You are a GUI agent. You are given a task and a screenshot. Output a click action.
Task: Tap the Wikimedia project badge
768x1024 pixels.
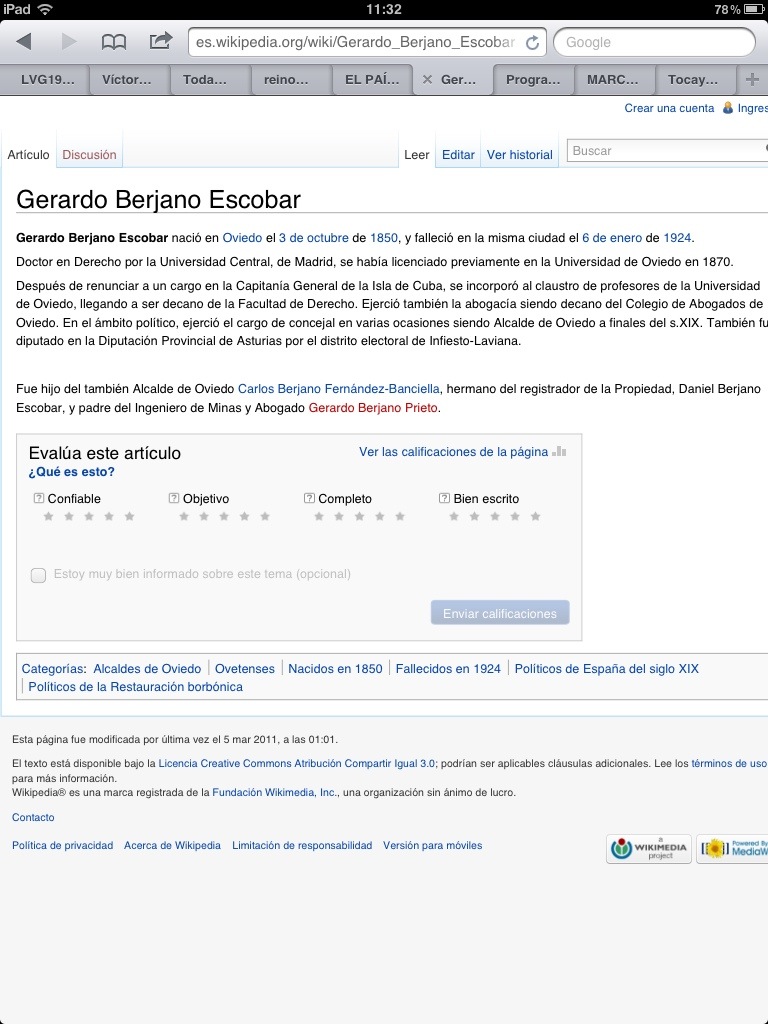648,849
